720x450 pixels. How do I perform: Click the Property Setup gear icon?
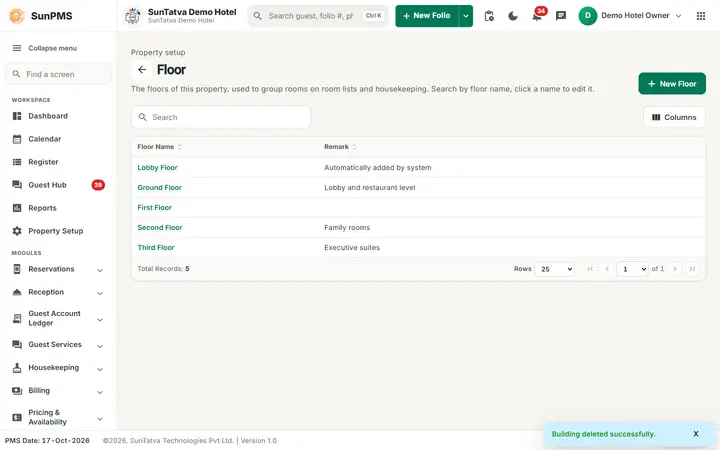(x=17, y=231)
